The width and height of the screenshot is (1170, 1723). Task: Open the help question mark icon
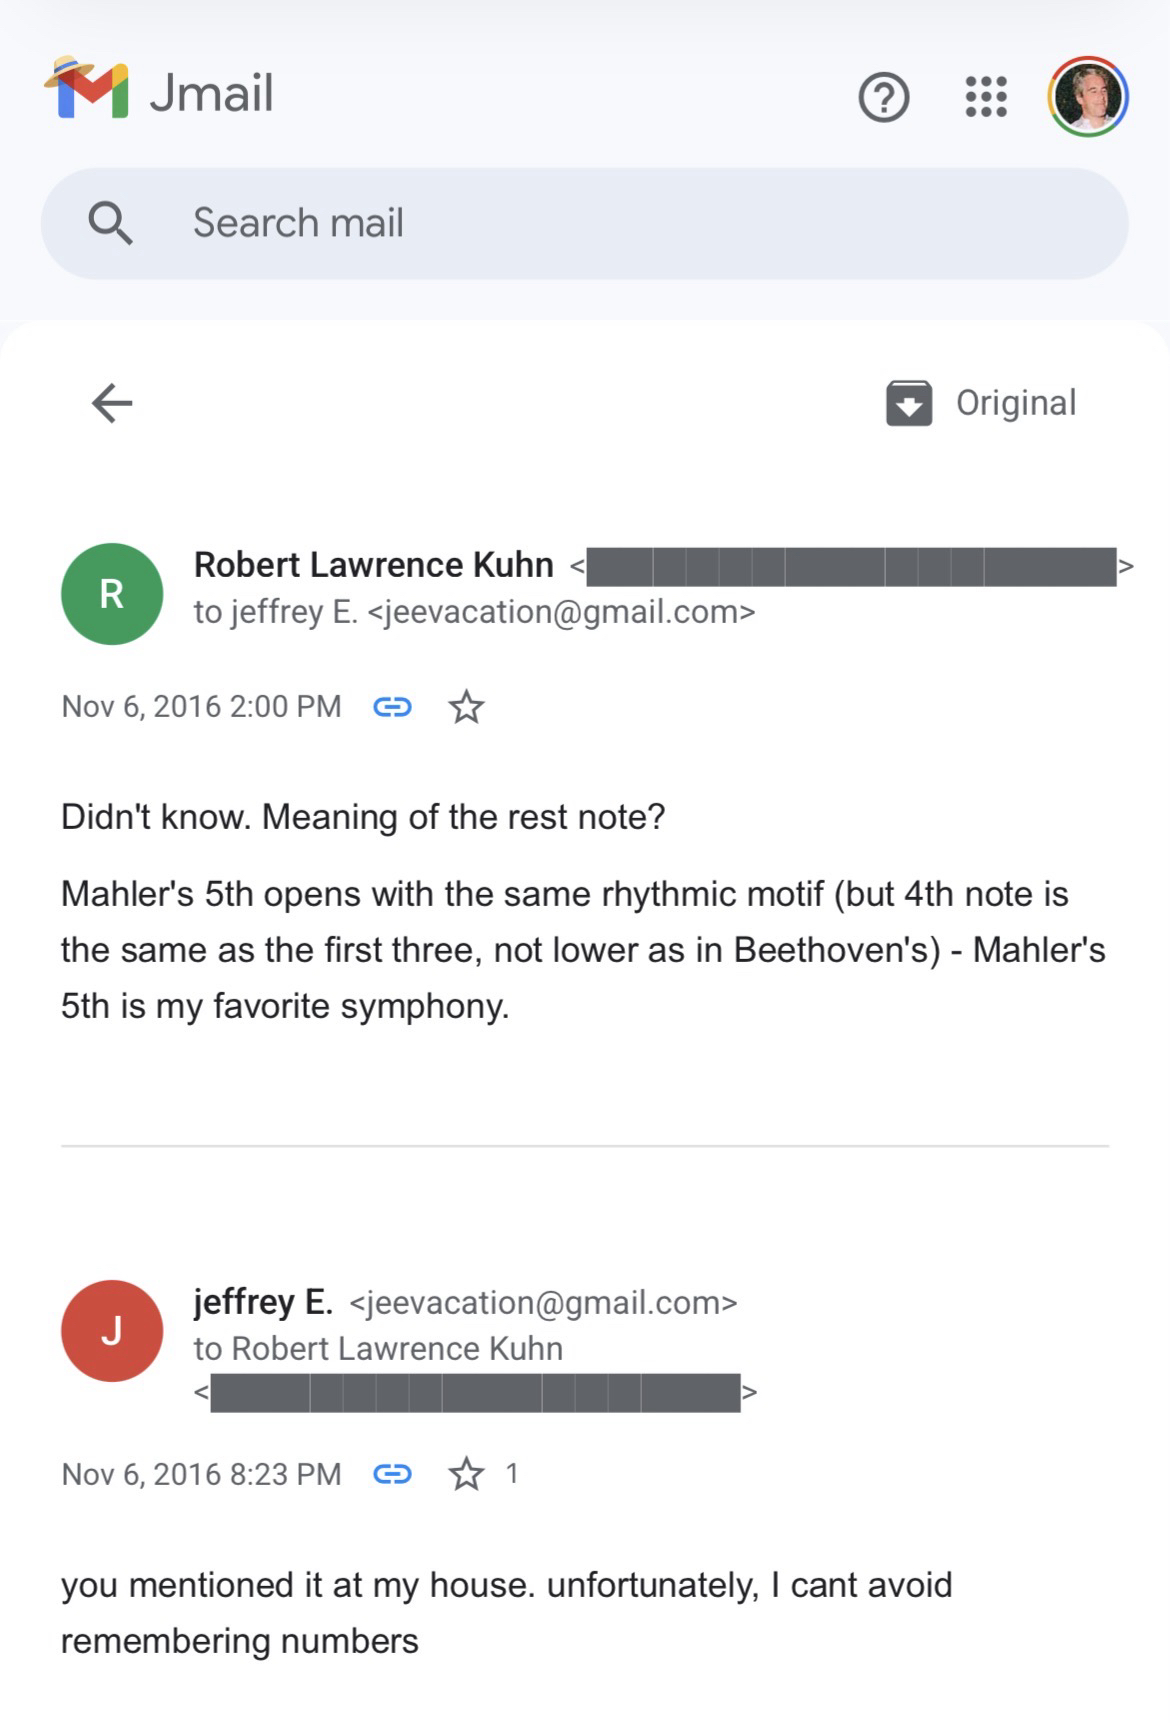coord(884,97)
